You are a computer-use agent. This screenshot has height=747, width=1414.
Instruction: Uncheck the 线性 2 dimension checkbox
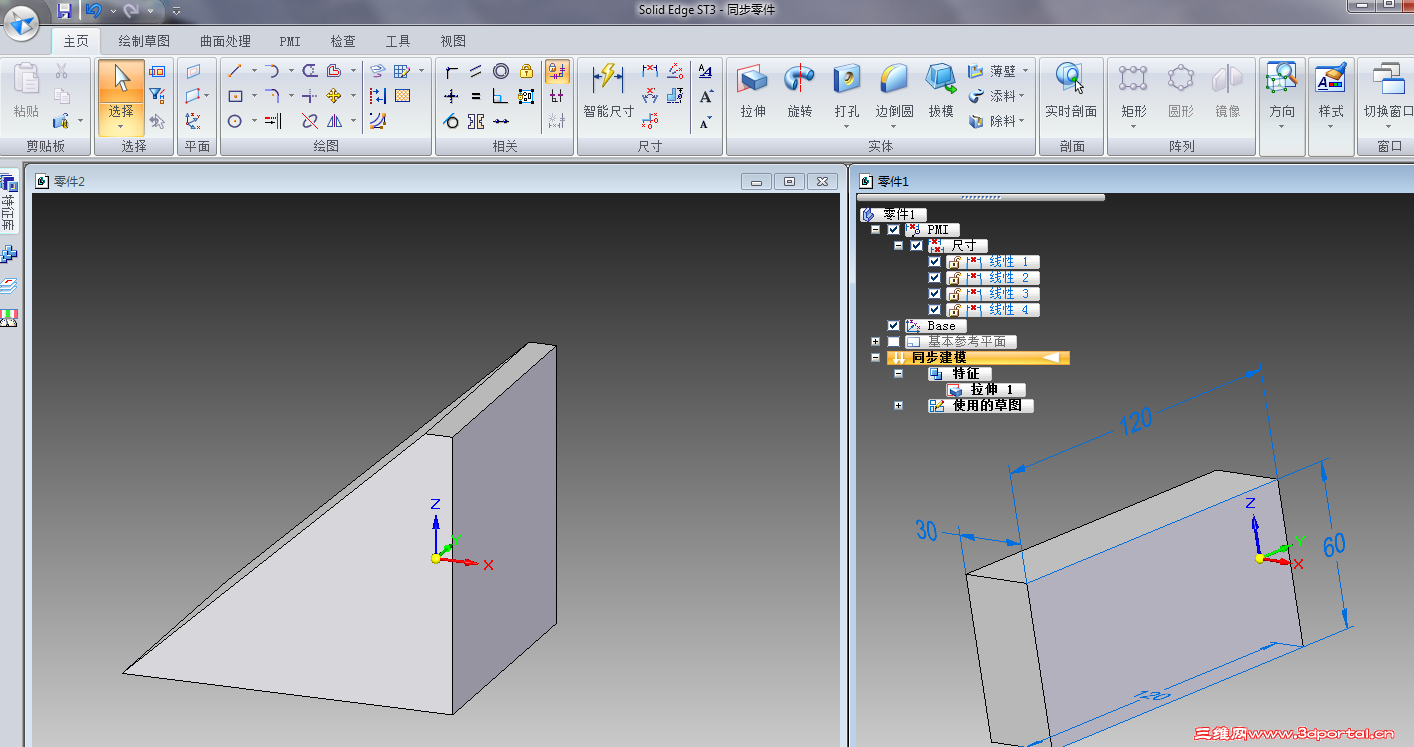[935, 278]
